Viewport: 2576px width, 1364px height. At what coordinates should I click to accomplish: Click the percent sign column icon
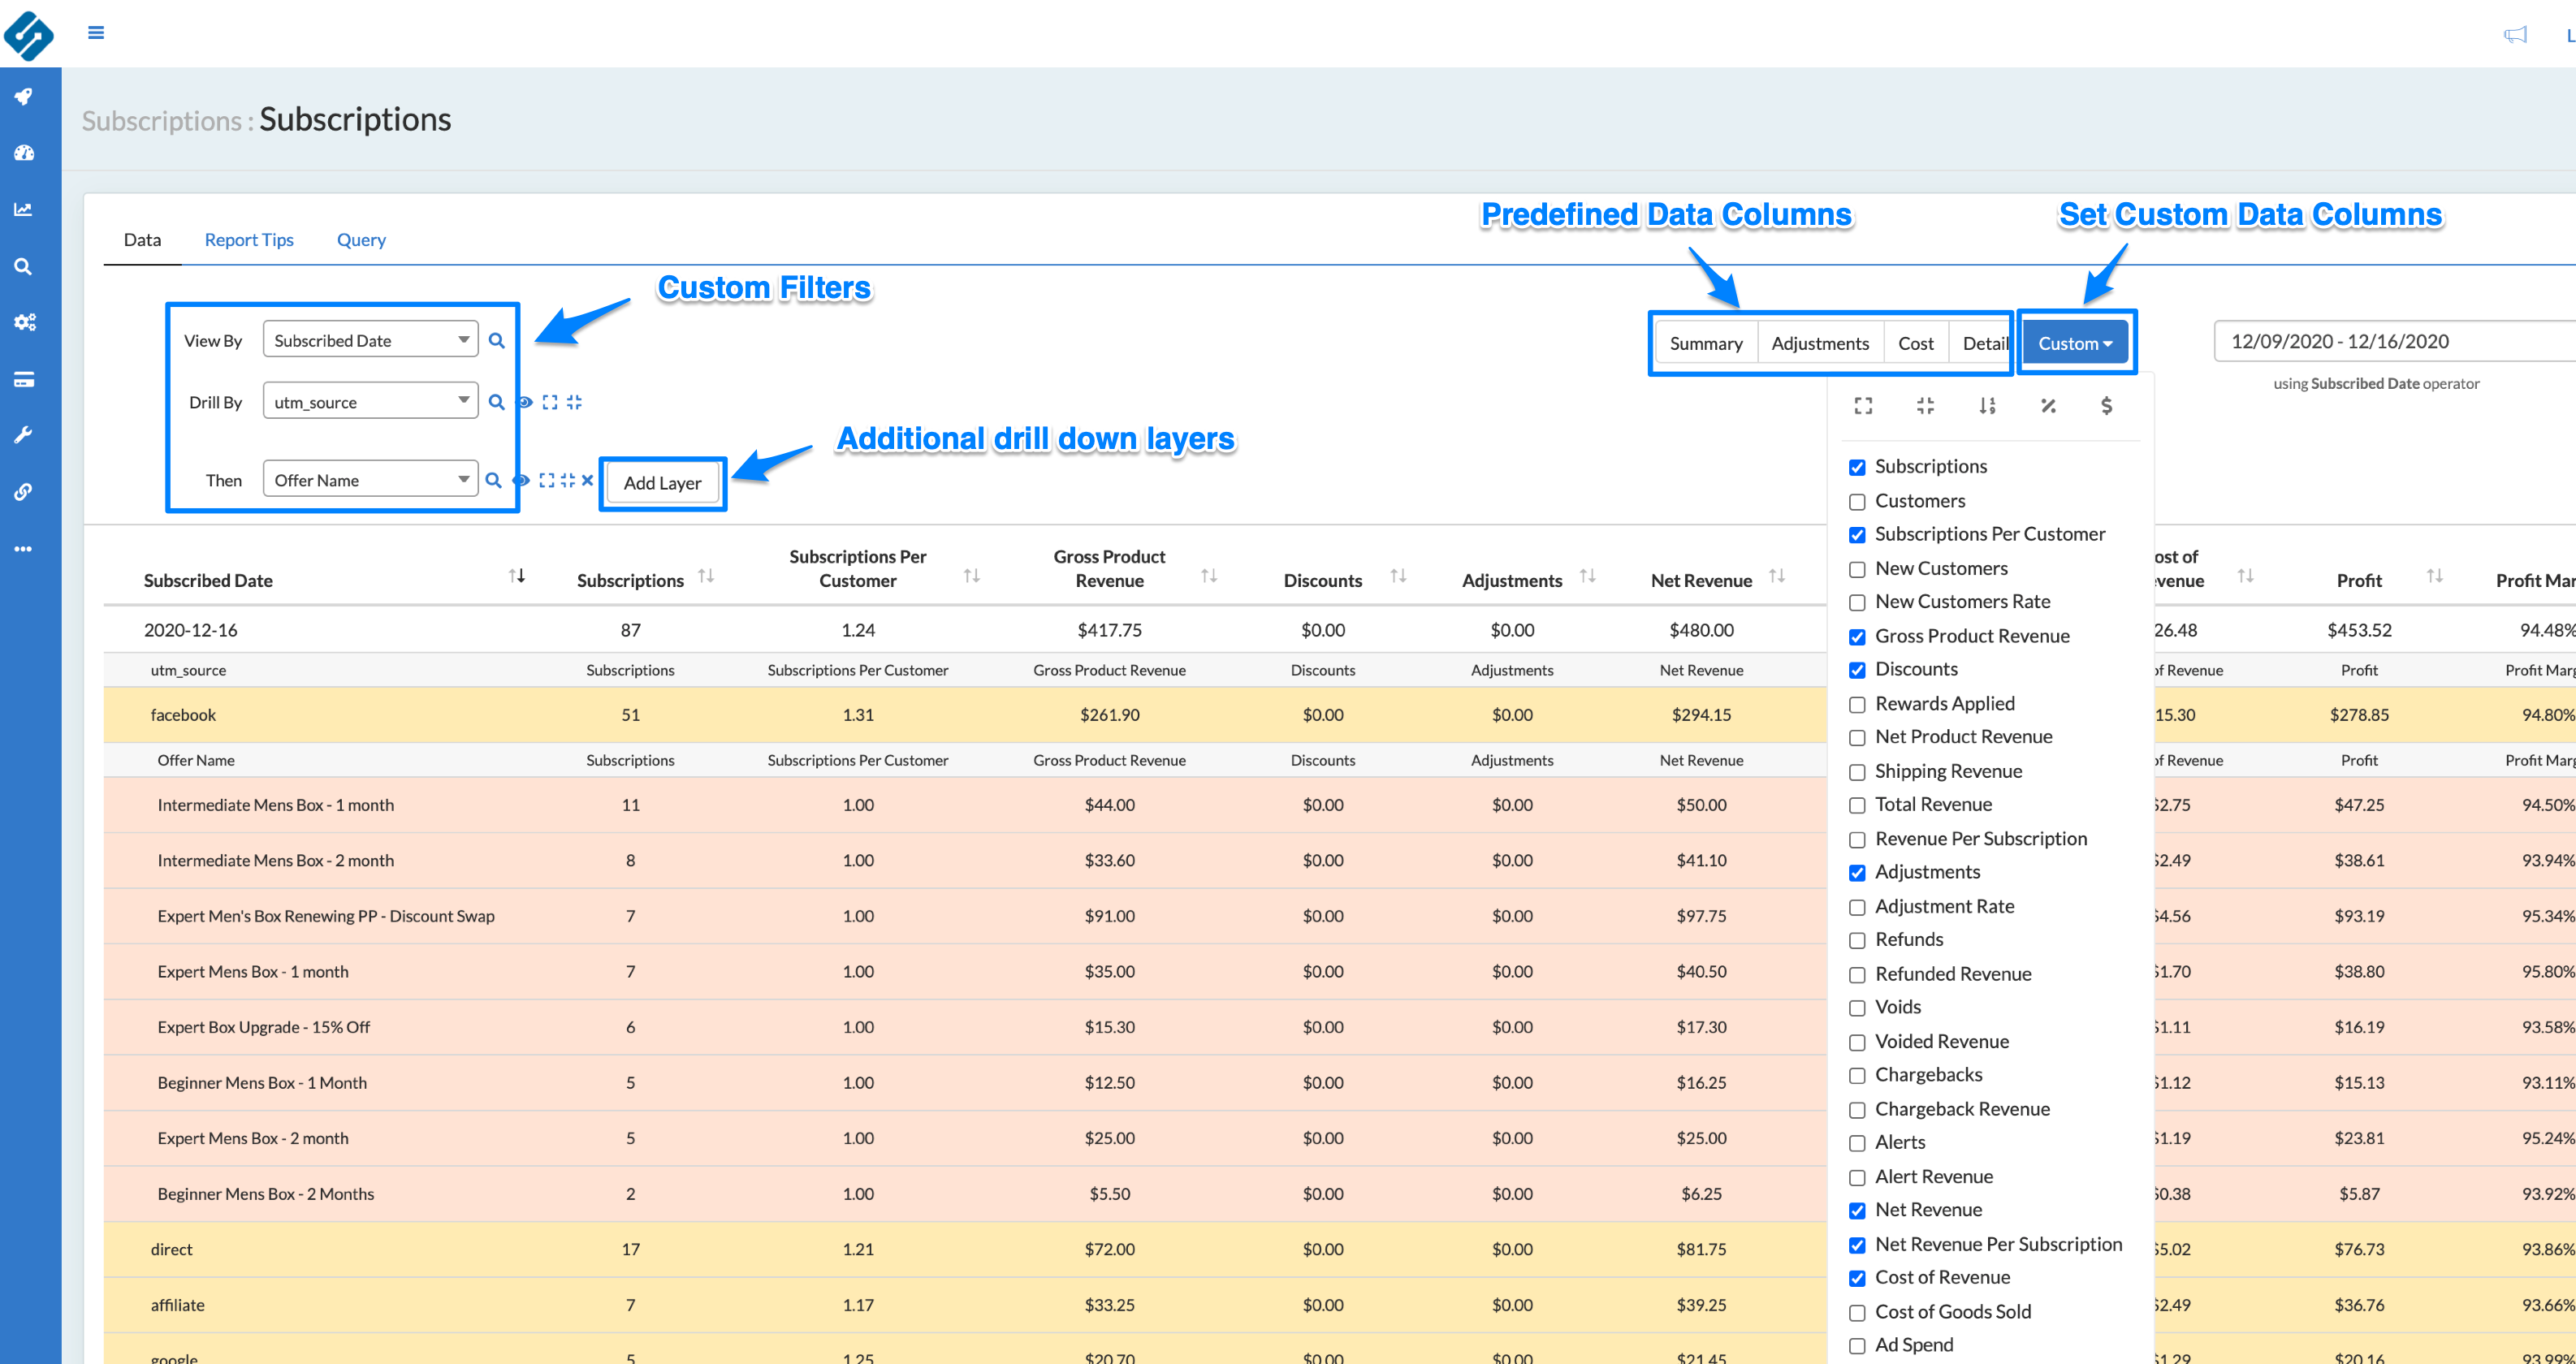coord(2048,405)
